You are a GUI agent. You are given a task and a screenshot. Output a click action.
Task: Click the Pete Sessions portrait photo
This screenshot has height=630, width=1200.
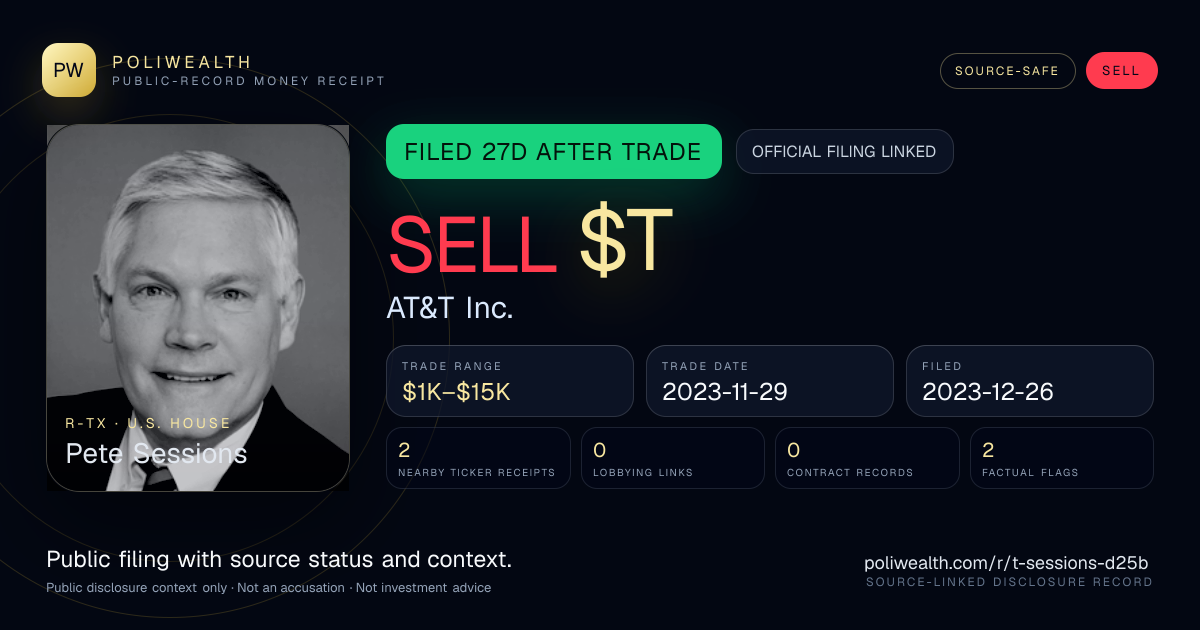[x=198, y=308]
